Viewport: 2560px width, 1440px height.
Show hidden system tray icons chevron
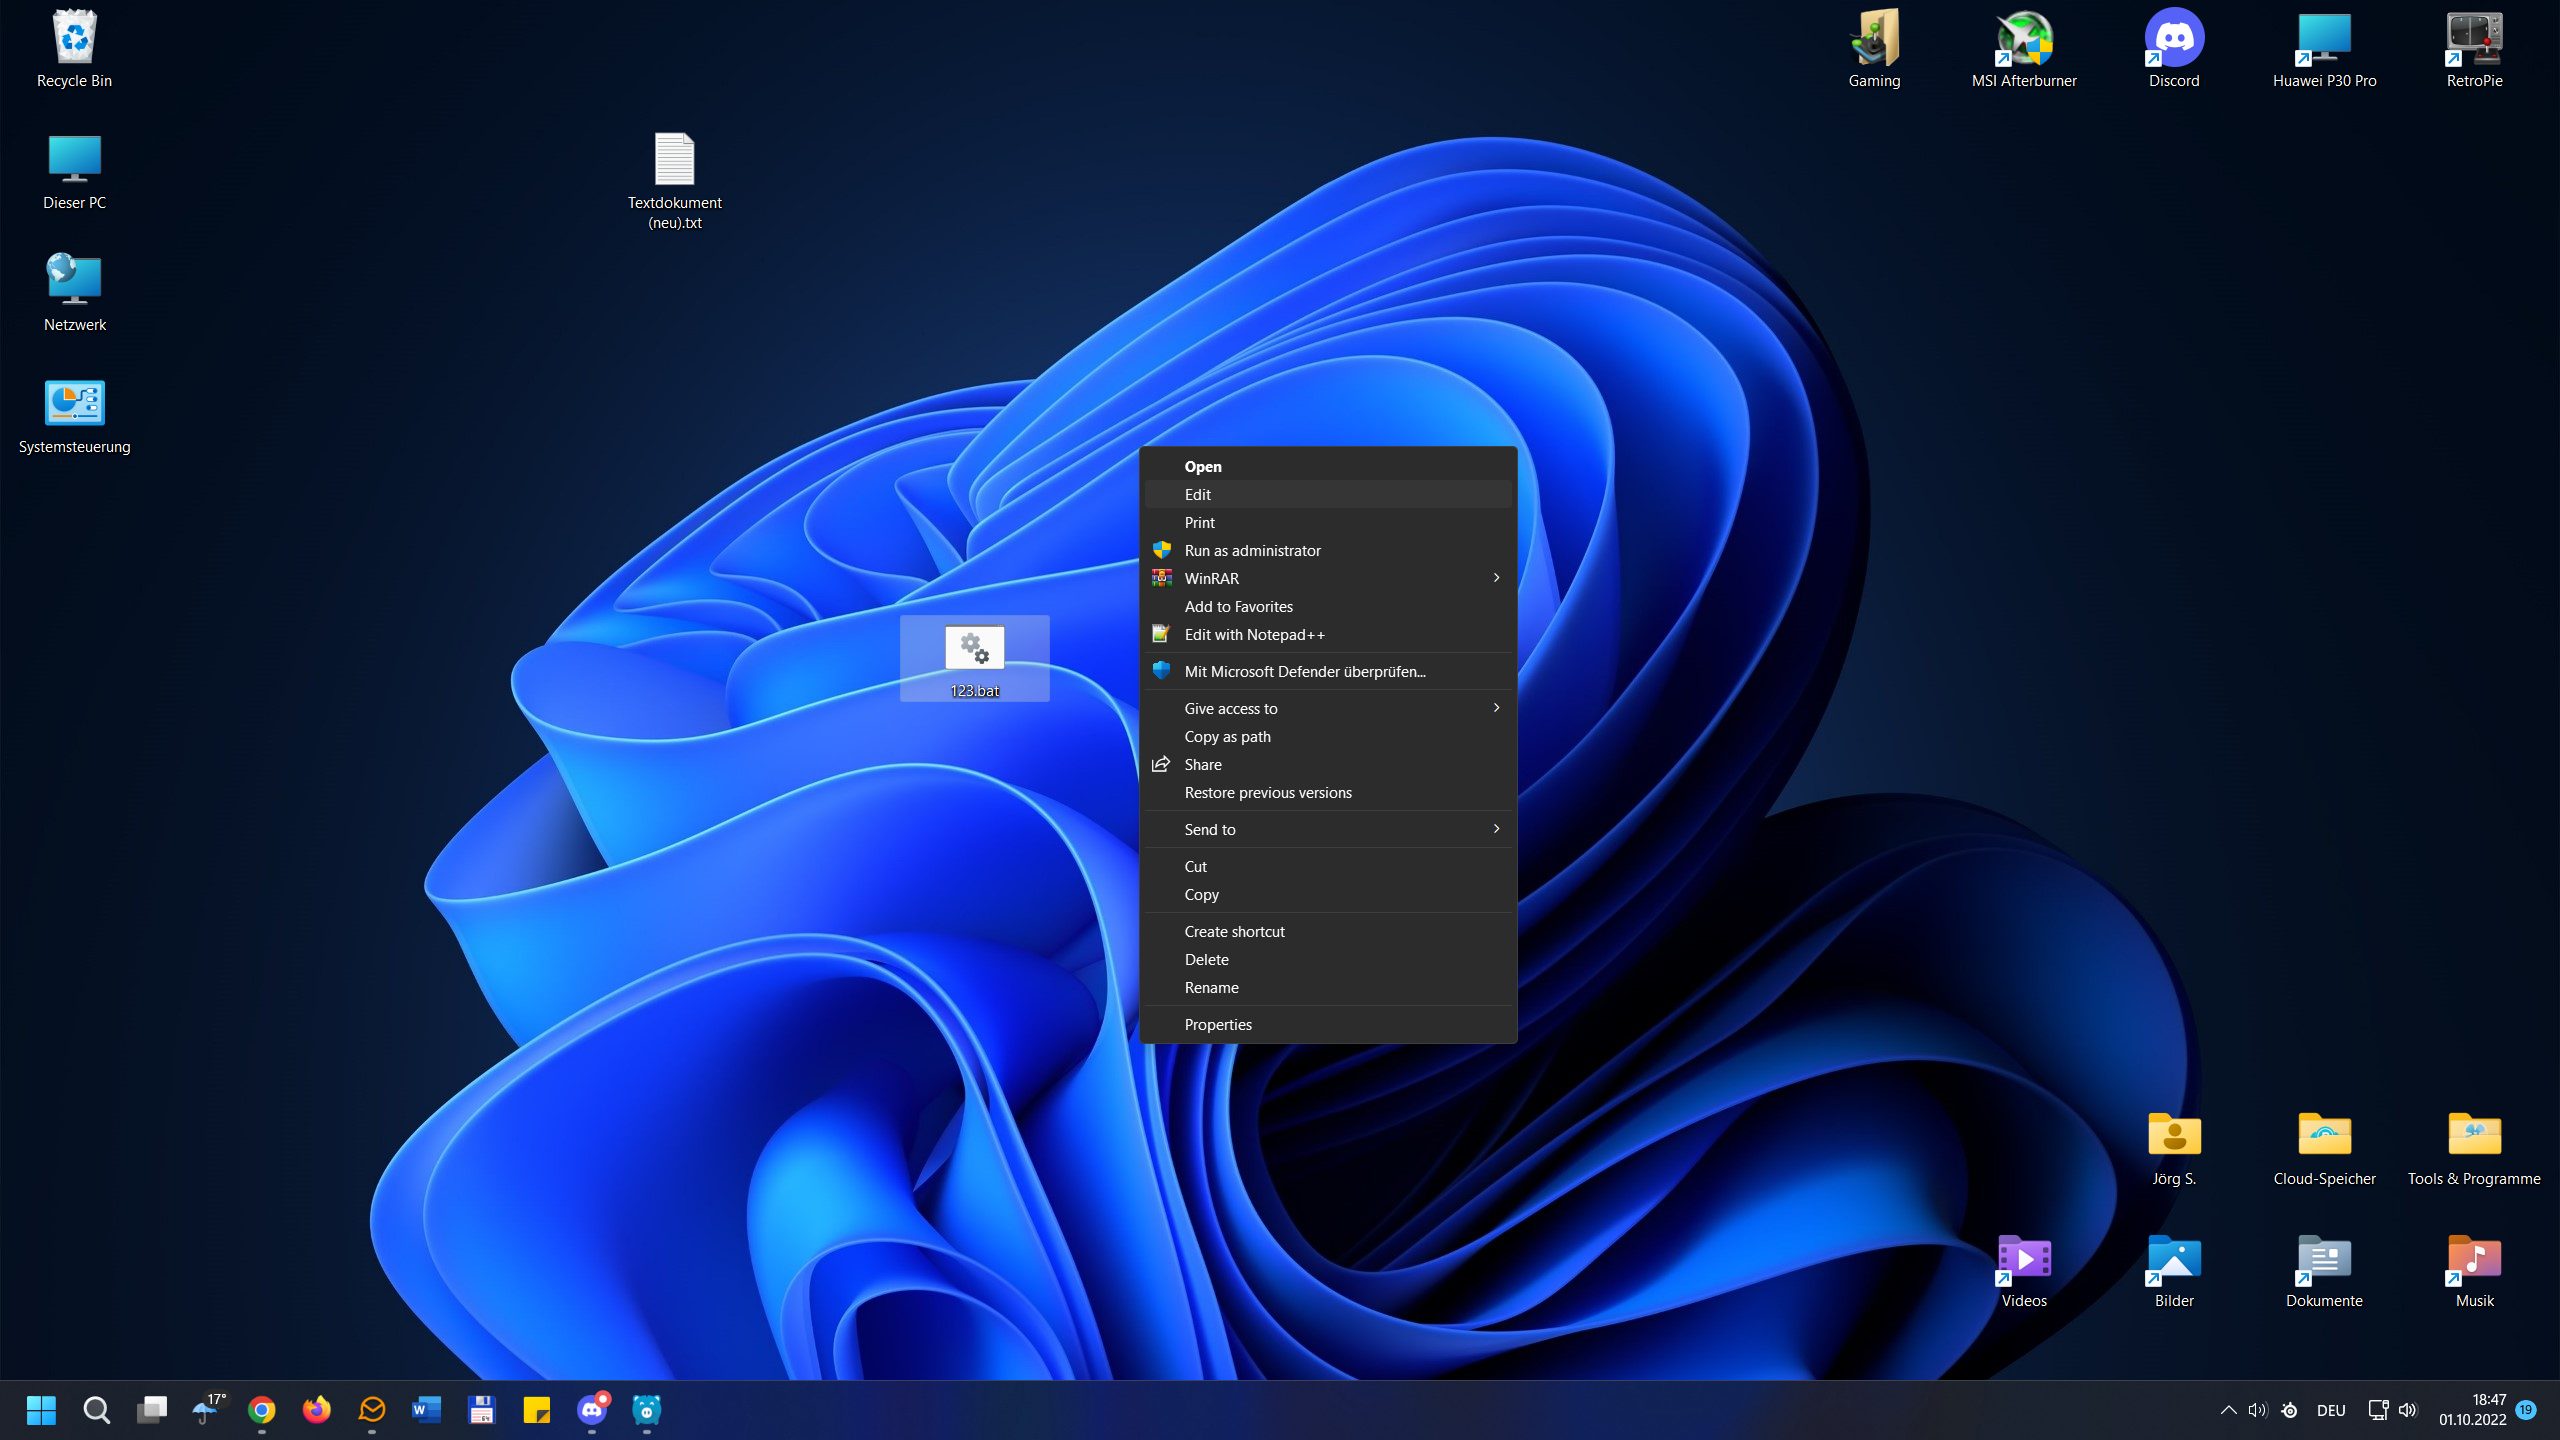(x=2229, y=1410)
